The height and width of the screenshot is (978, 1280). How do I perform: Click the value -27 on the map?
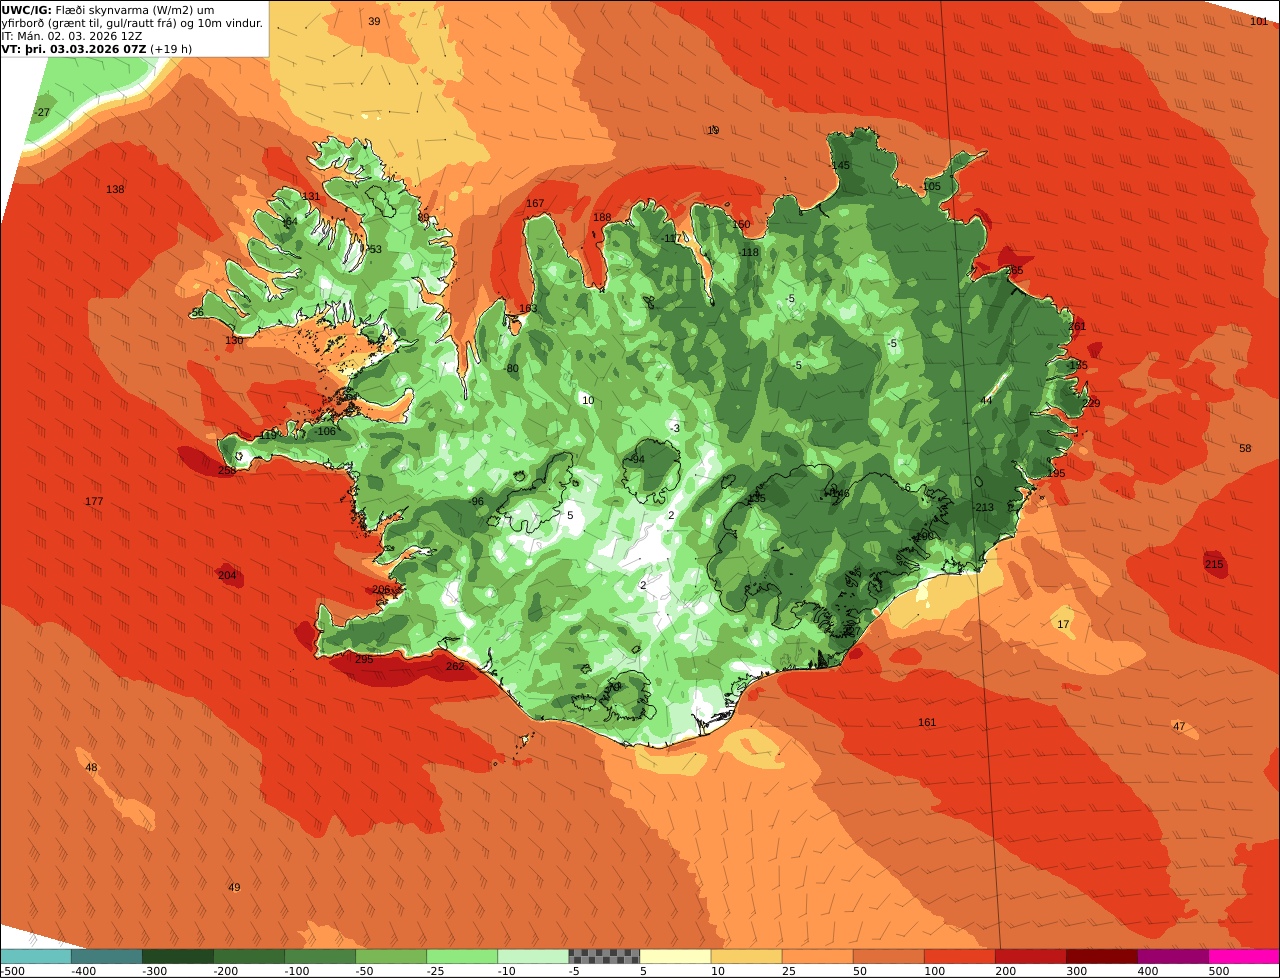click(x=42, y=112)
